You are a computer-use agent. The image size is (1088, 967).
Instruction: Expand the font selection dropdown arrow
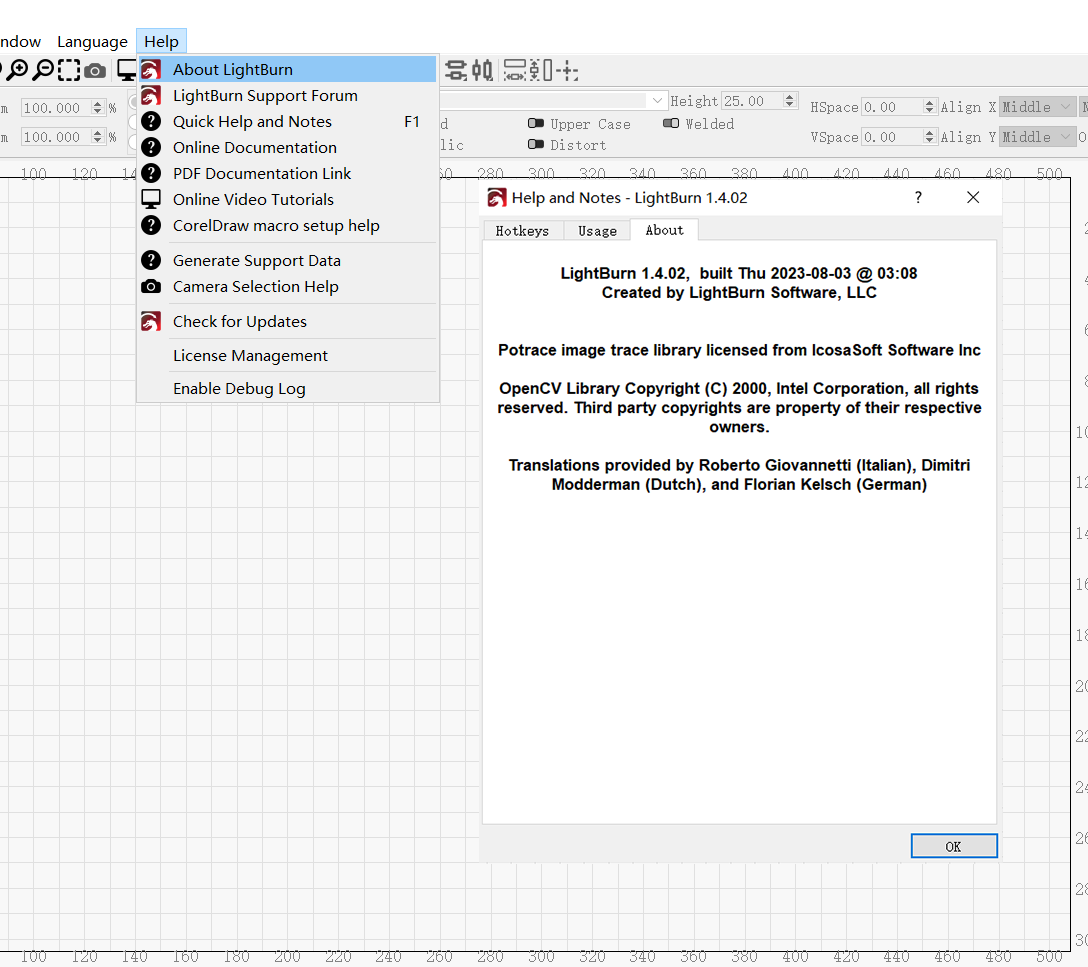(657, 101)
